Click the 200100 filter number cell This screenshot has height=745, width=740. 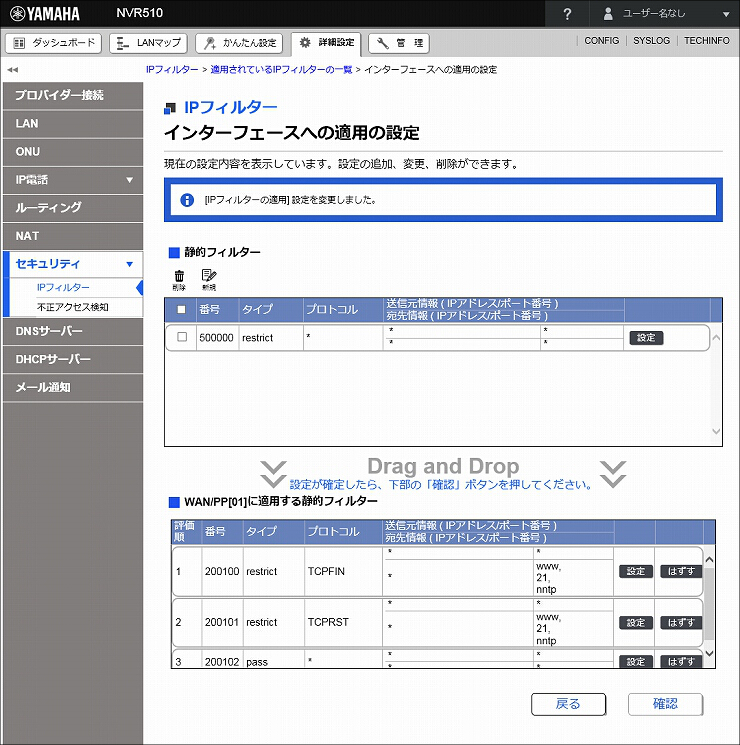[222, 571]
